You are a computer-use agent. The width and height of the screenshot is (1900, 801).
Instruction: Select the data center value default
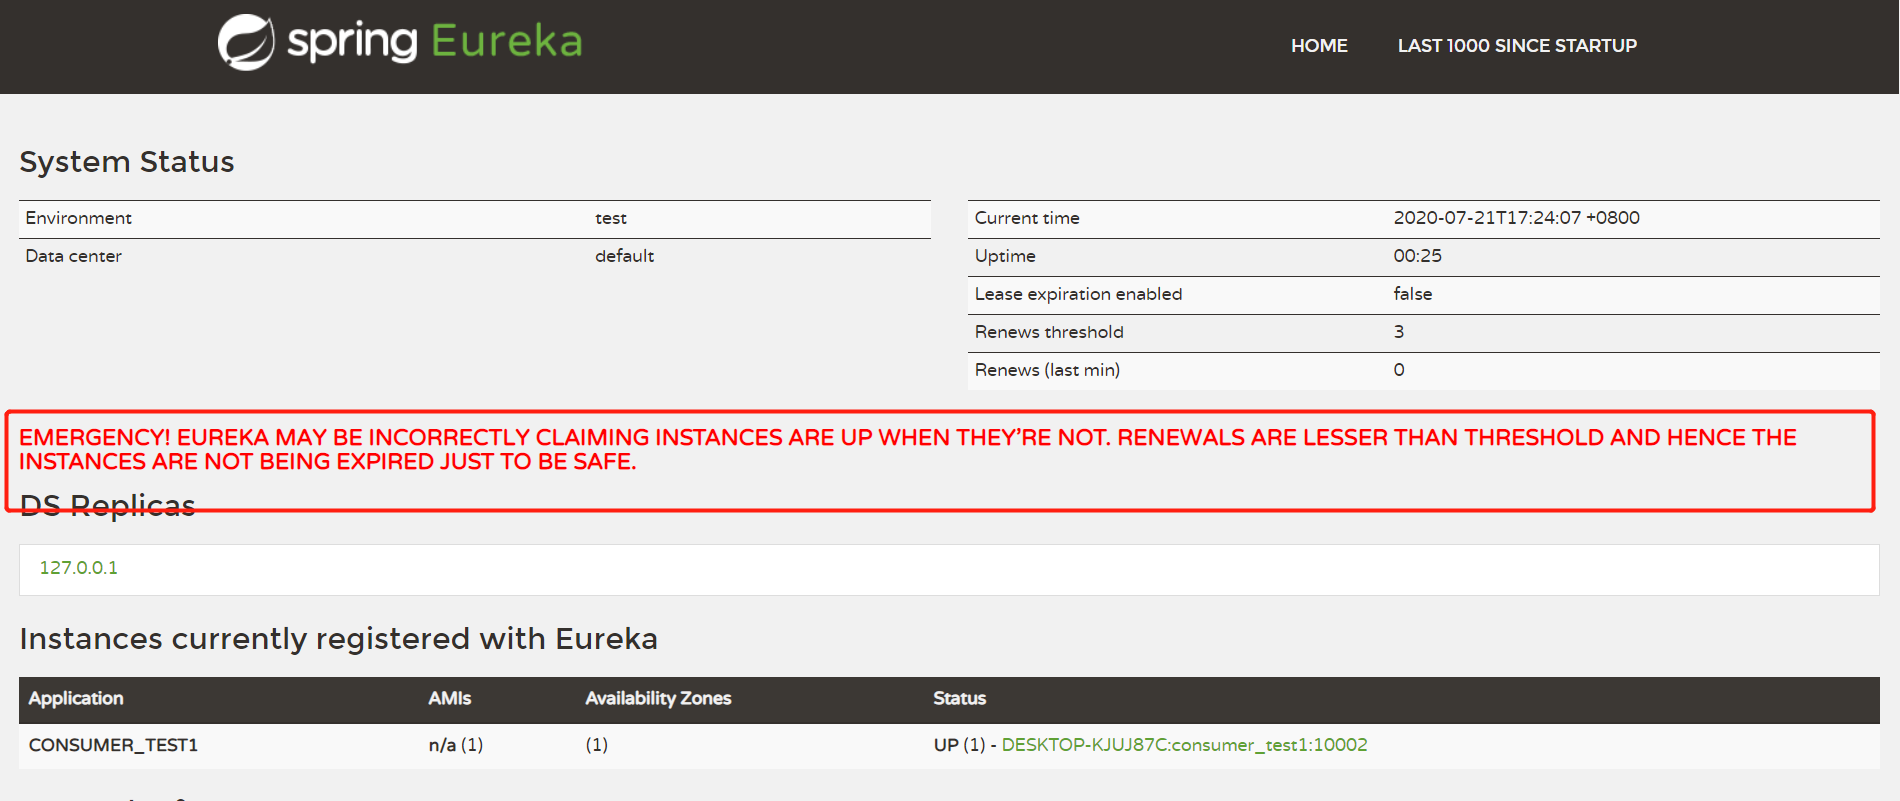tap(625, 256)
